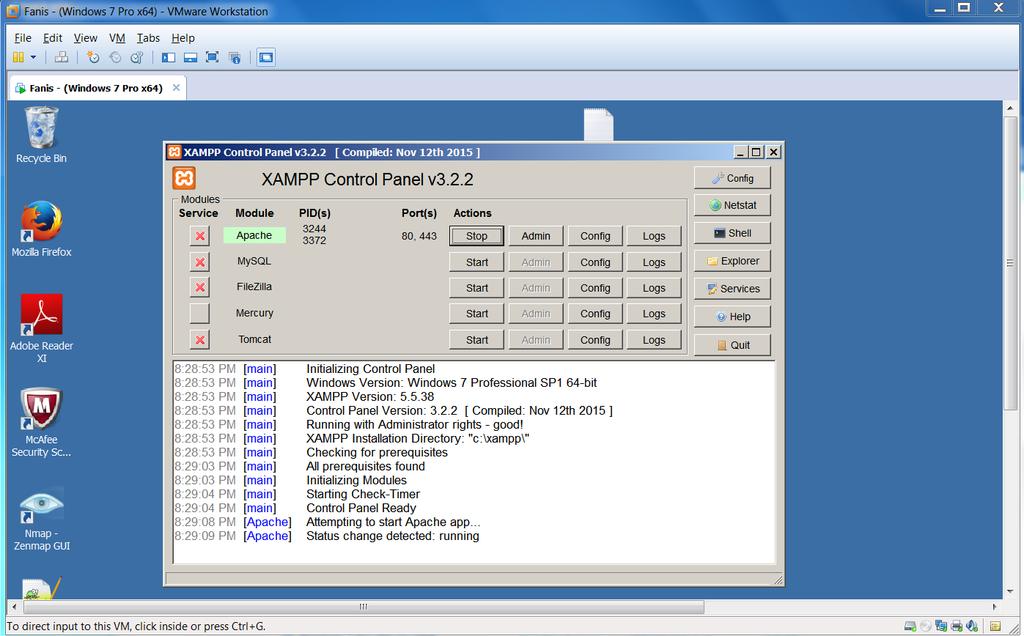View Apache Logs
Screen dimensions: 1024x636
coord(654,236)
